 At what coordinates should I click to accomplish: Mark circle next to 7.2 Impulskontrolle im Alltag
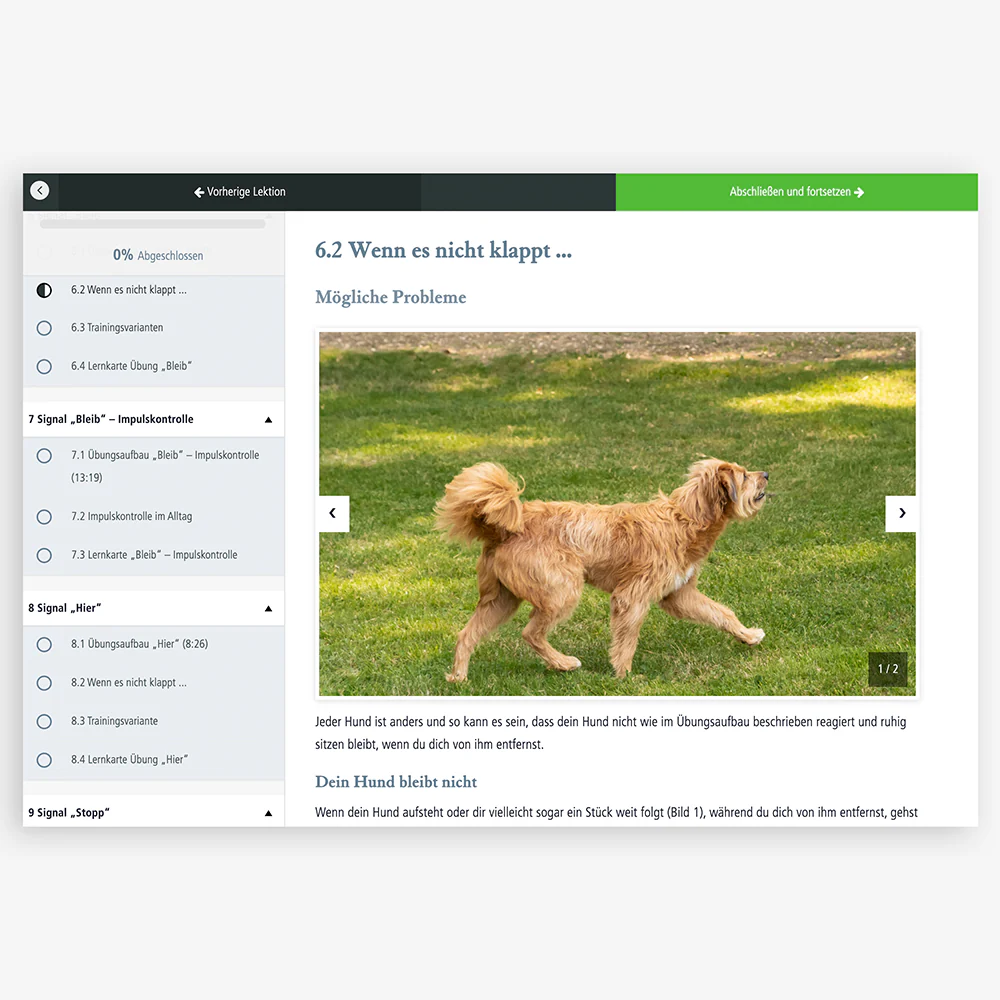pos(44,517)
